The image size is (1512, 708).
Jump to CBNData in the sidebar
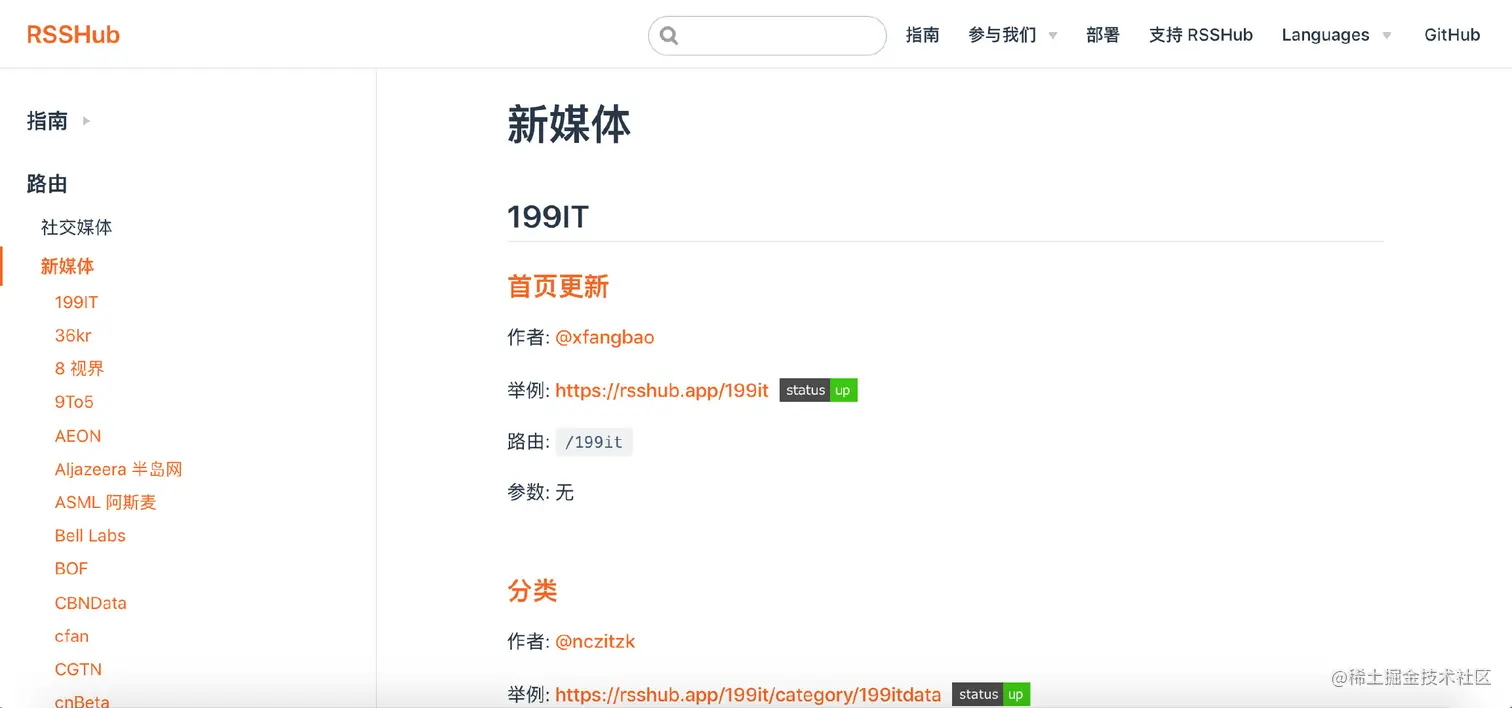pyautogui.click(x=90, y=603)
